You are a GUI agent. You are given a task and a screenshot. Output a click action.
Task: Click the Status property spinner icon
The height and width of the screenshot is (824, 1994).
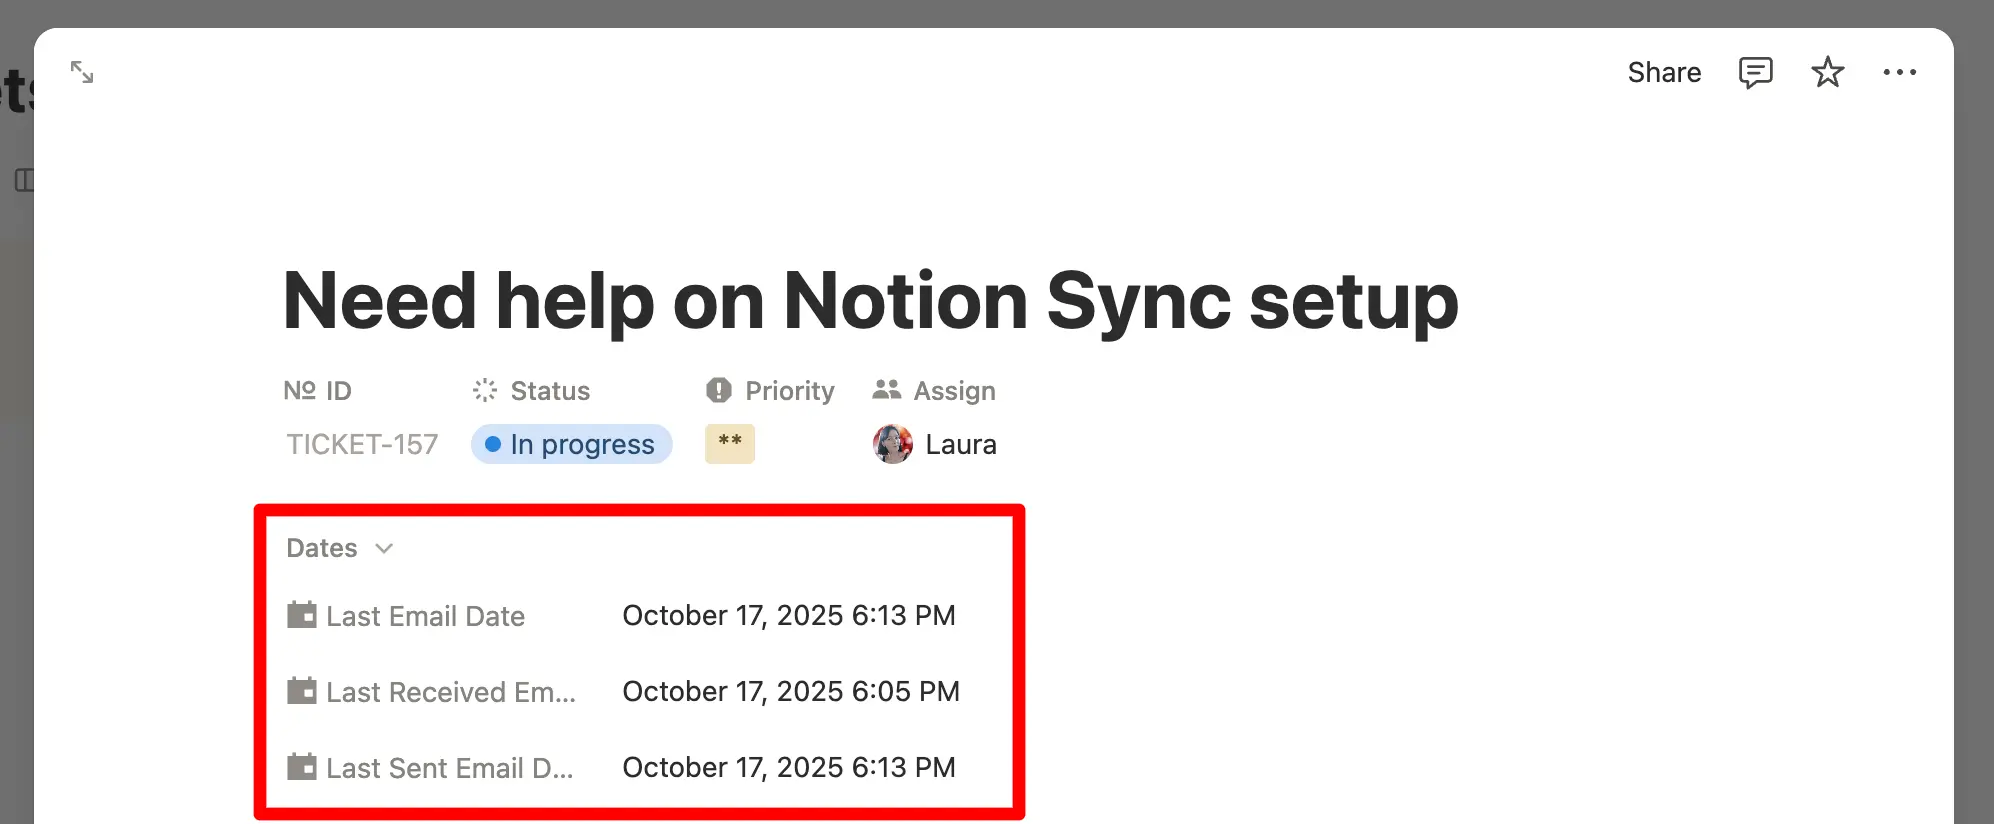coord(485,390)
